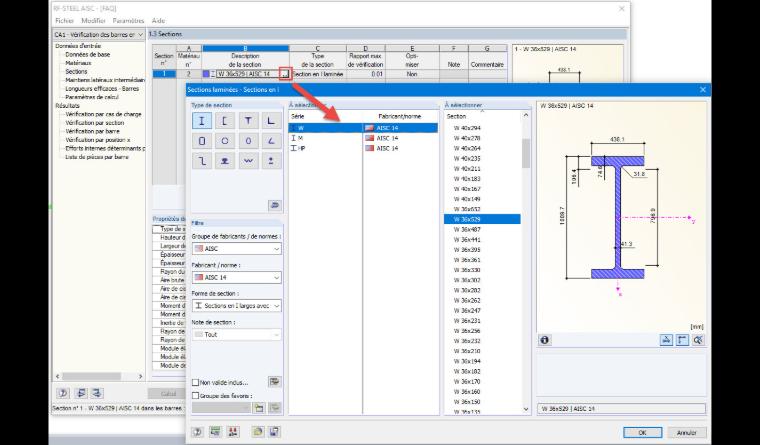The height and width of the screenshot is (445, 760).
Task: Close the Sections laminées dialog
Action: (703, 90)
